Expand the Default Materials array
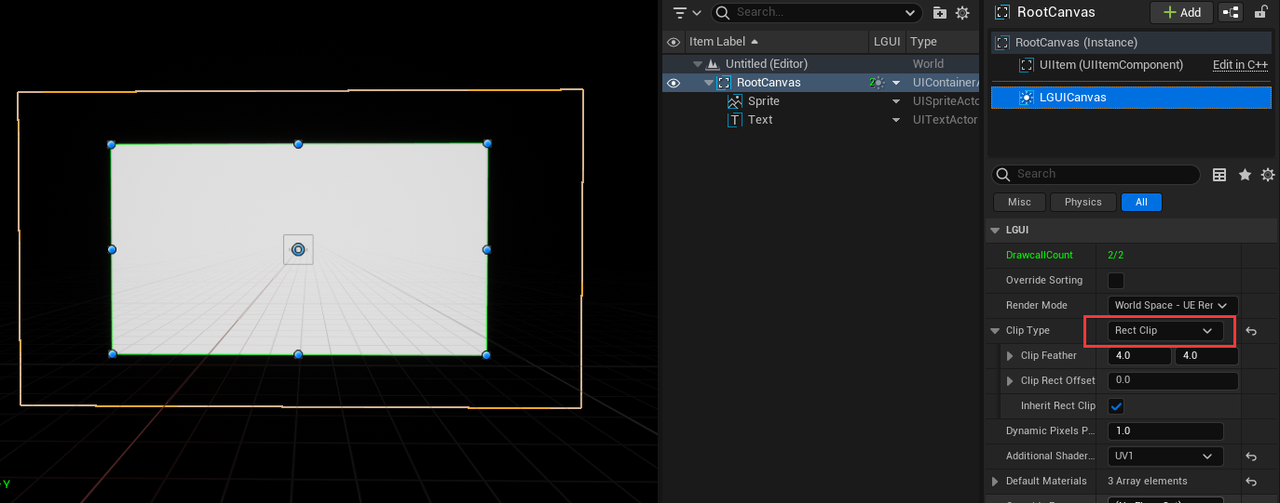1280x503 pixels. pos(995,481)
